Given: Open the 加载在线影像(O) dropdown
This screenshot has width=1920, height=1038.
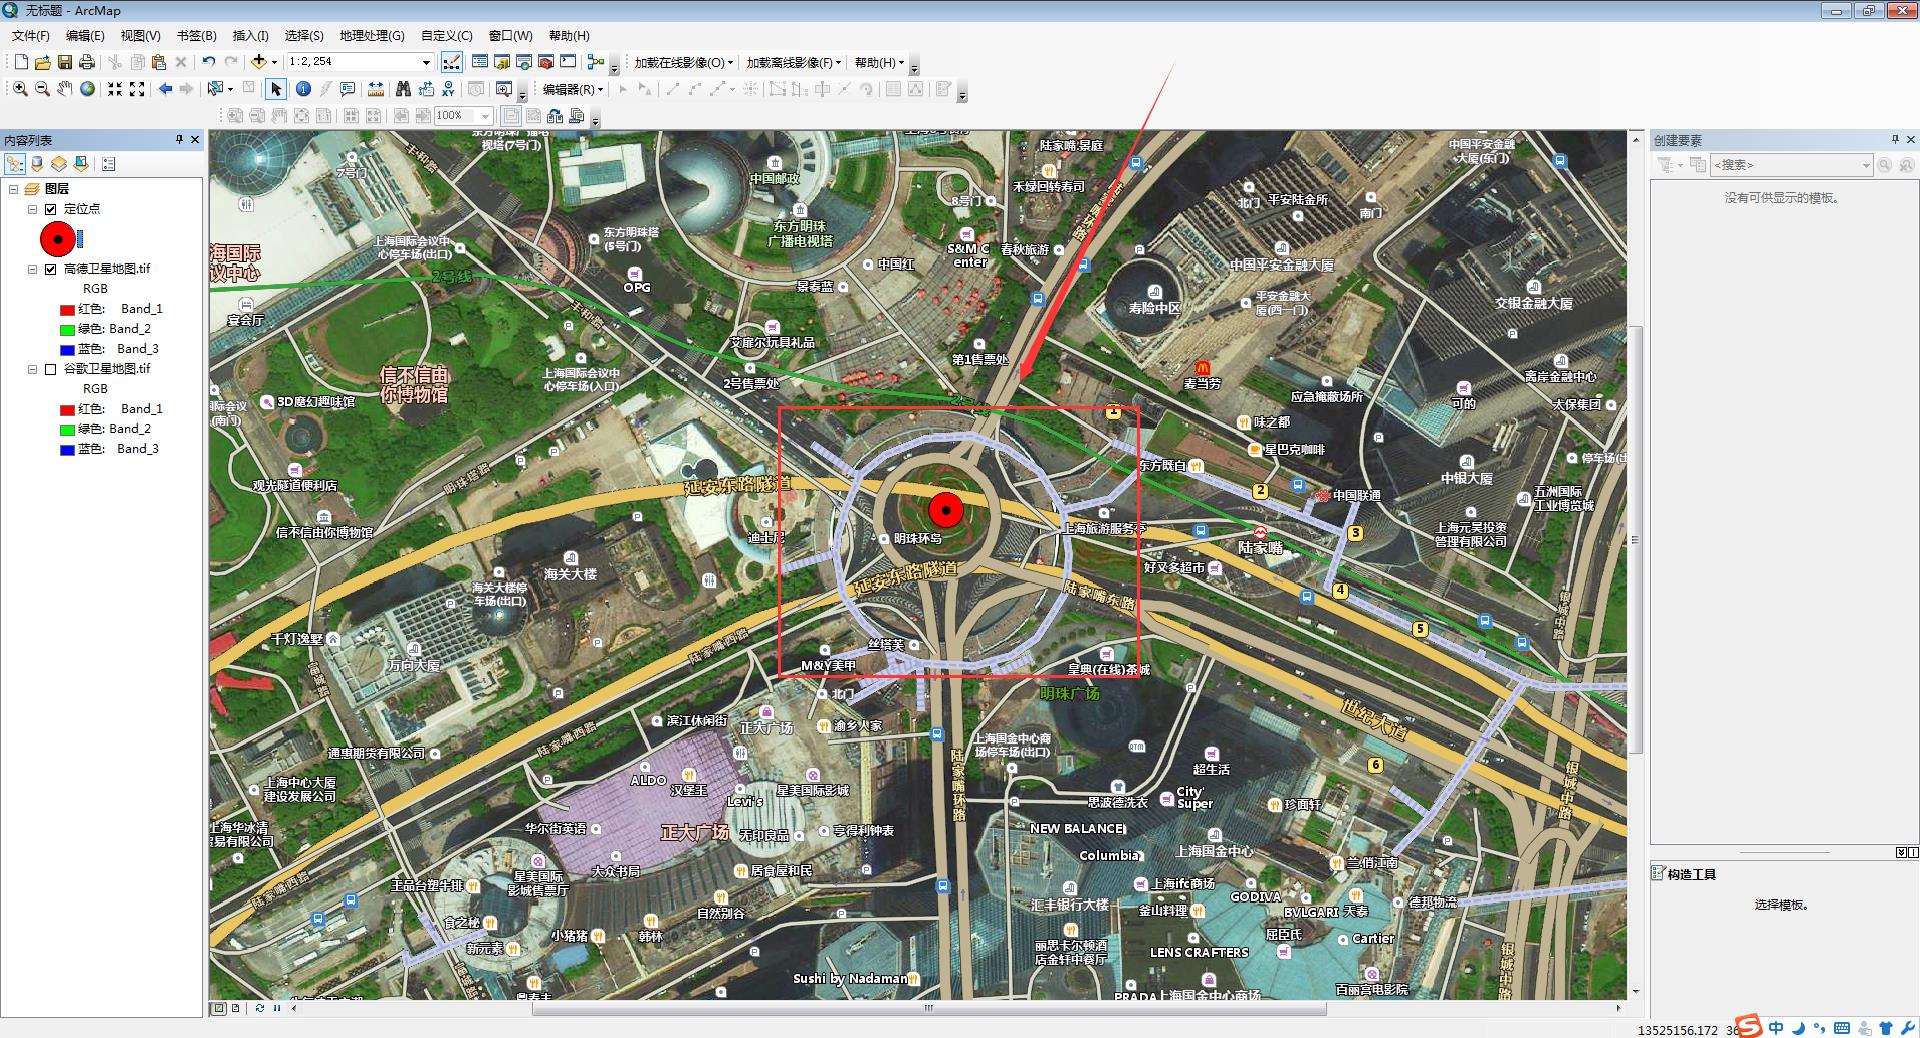Looking at the screenshot, I should [684, 62].
